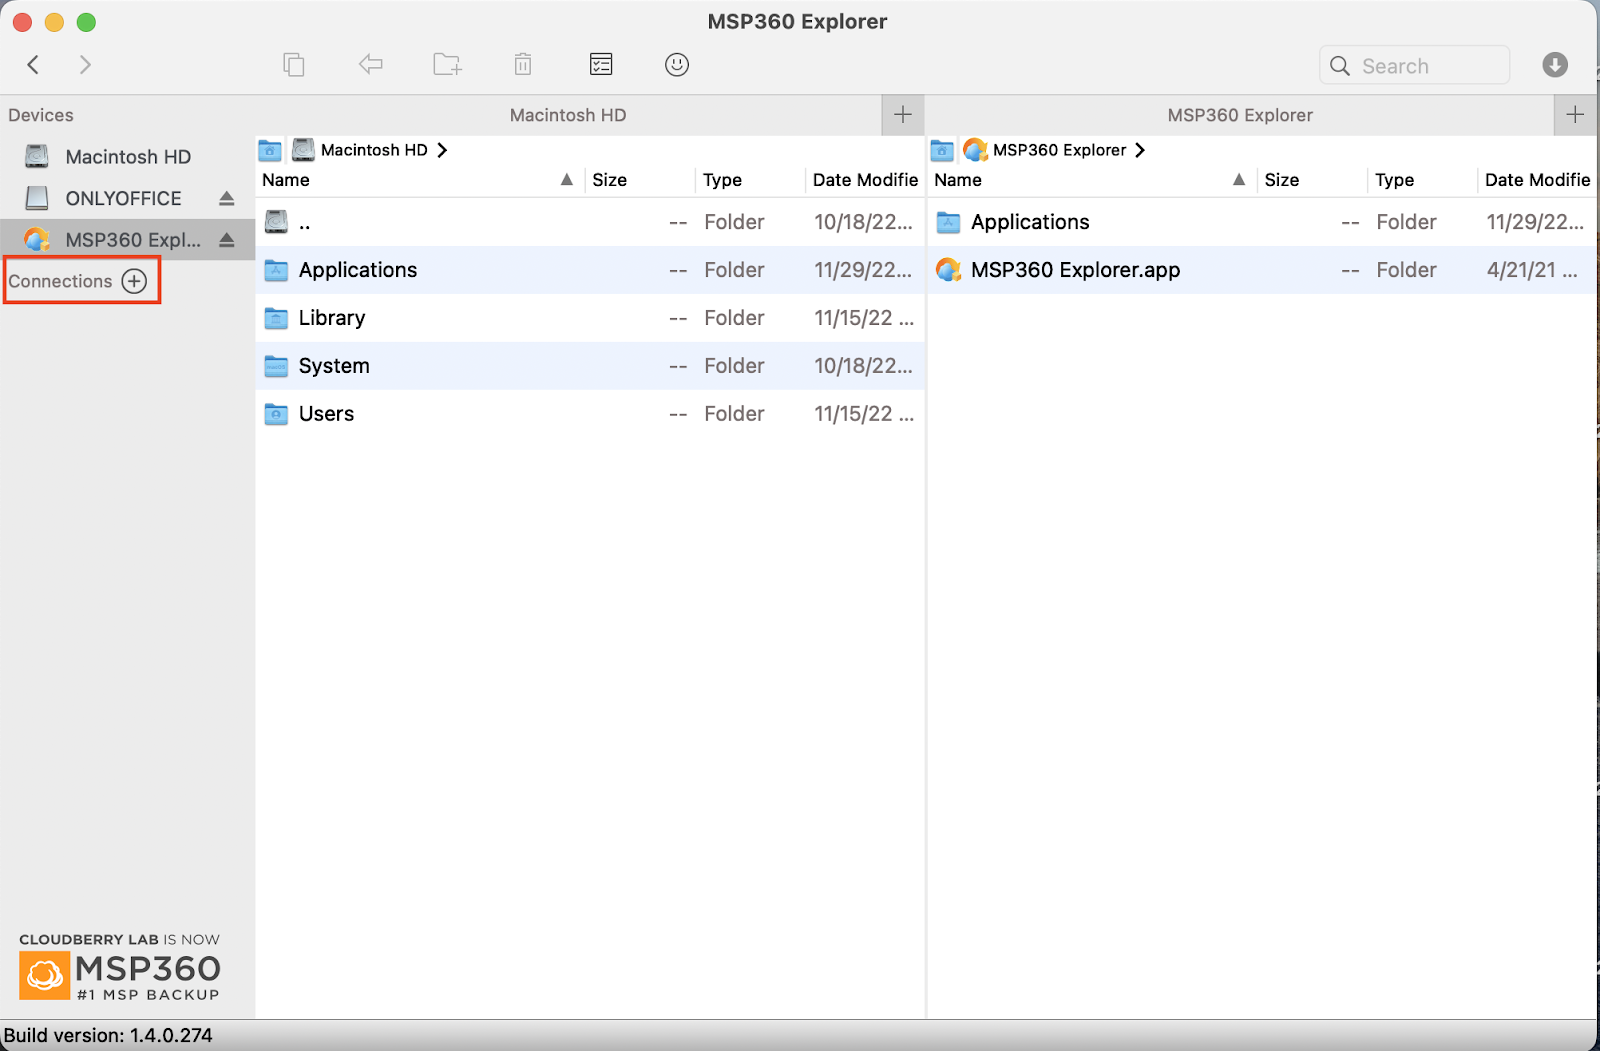
Task: Add a new connection with plus icon
Action: pyautogui.click(x=134, y=281)
